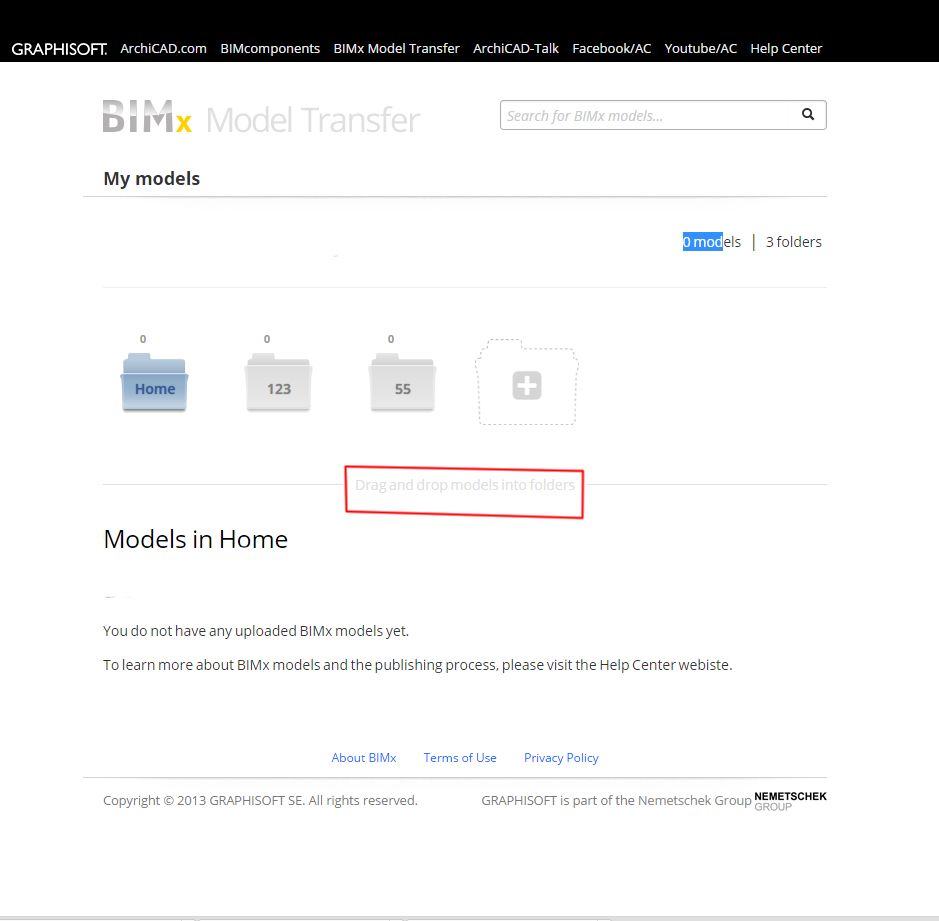Open the folder named 55
The height and width of the screenshot is (921, 939).
[402, 382]
